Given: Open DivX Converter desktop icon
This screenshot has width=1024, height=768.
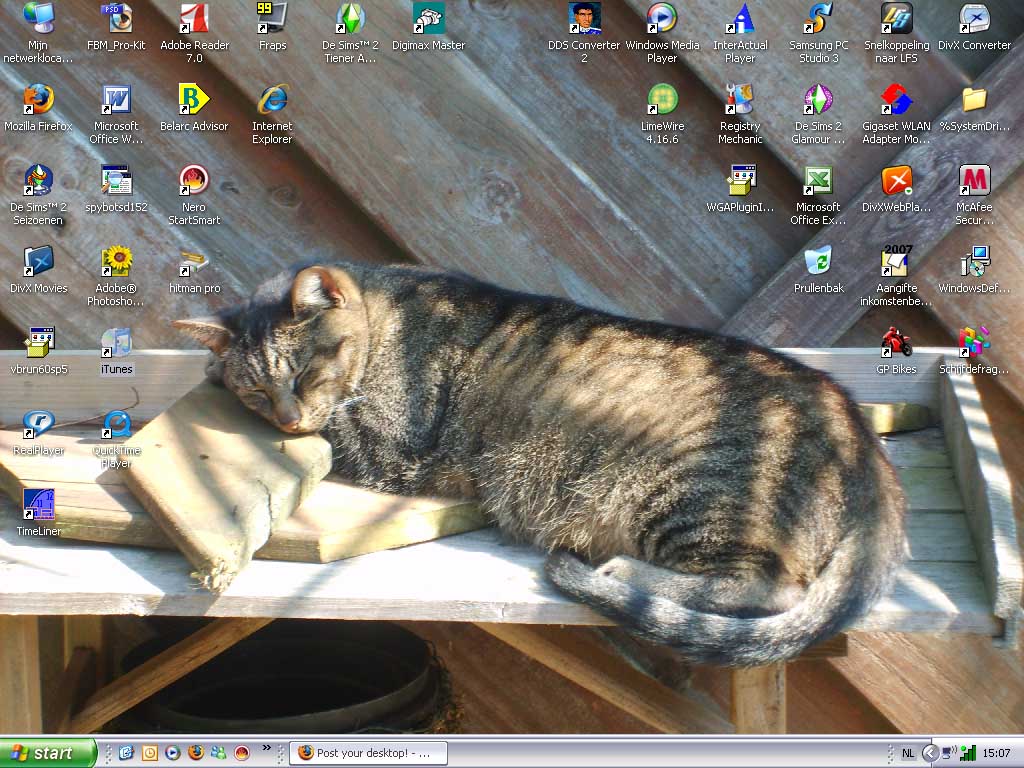Looking at the screenshot, I should (x=974, y=27).
